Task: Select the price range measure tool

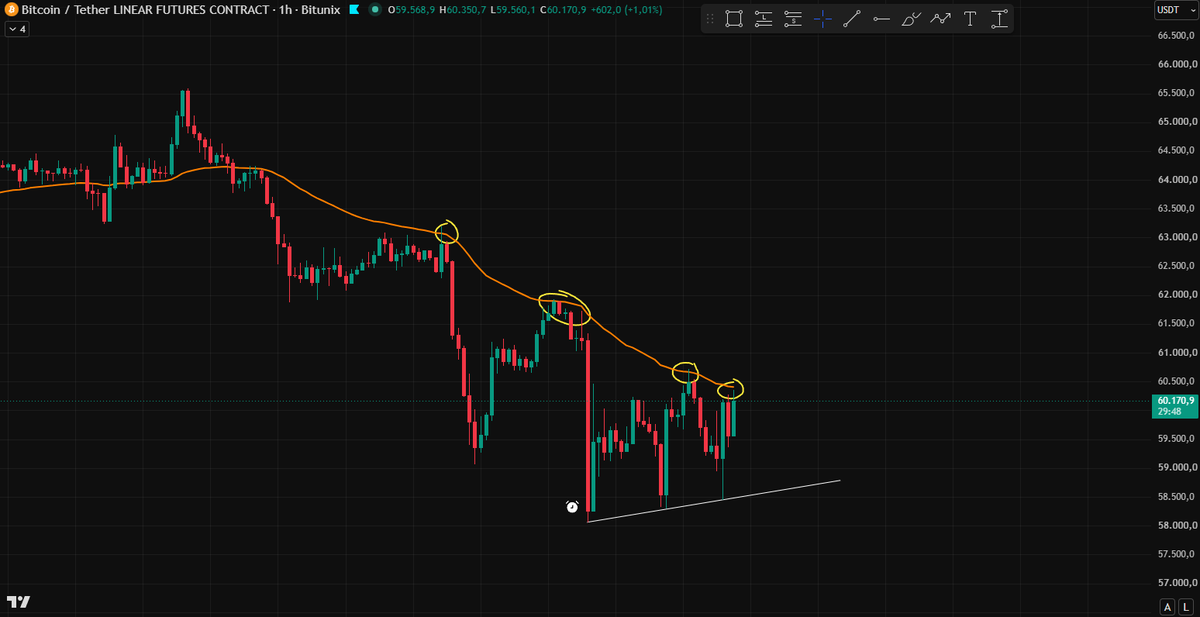Action: click(999, 18)
